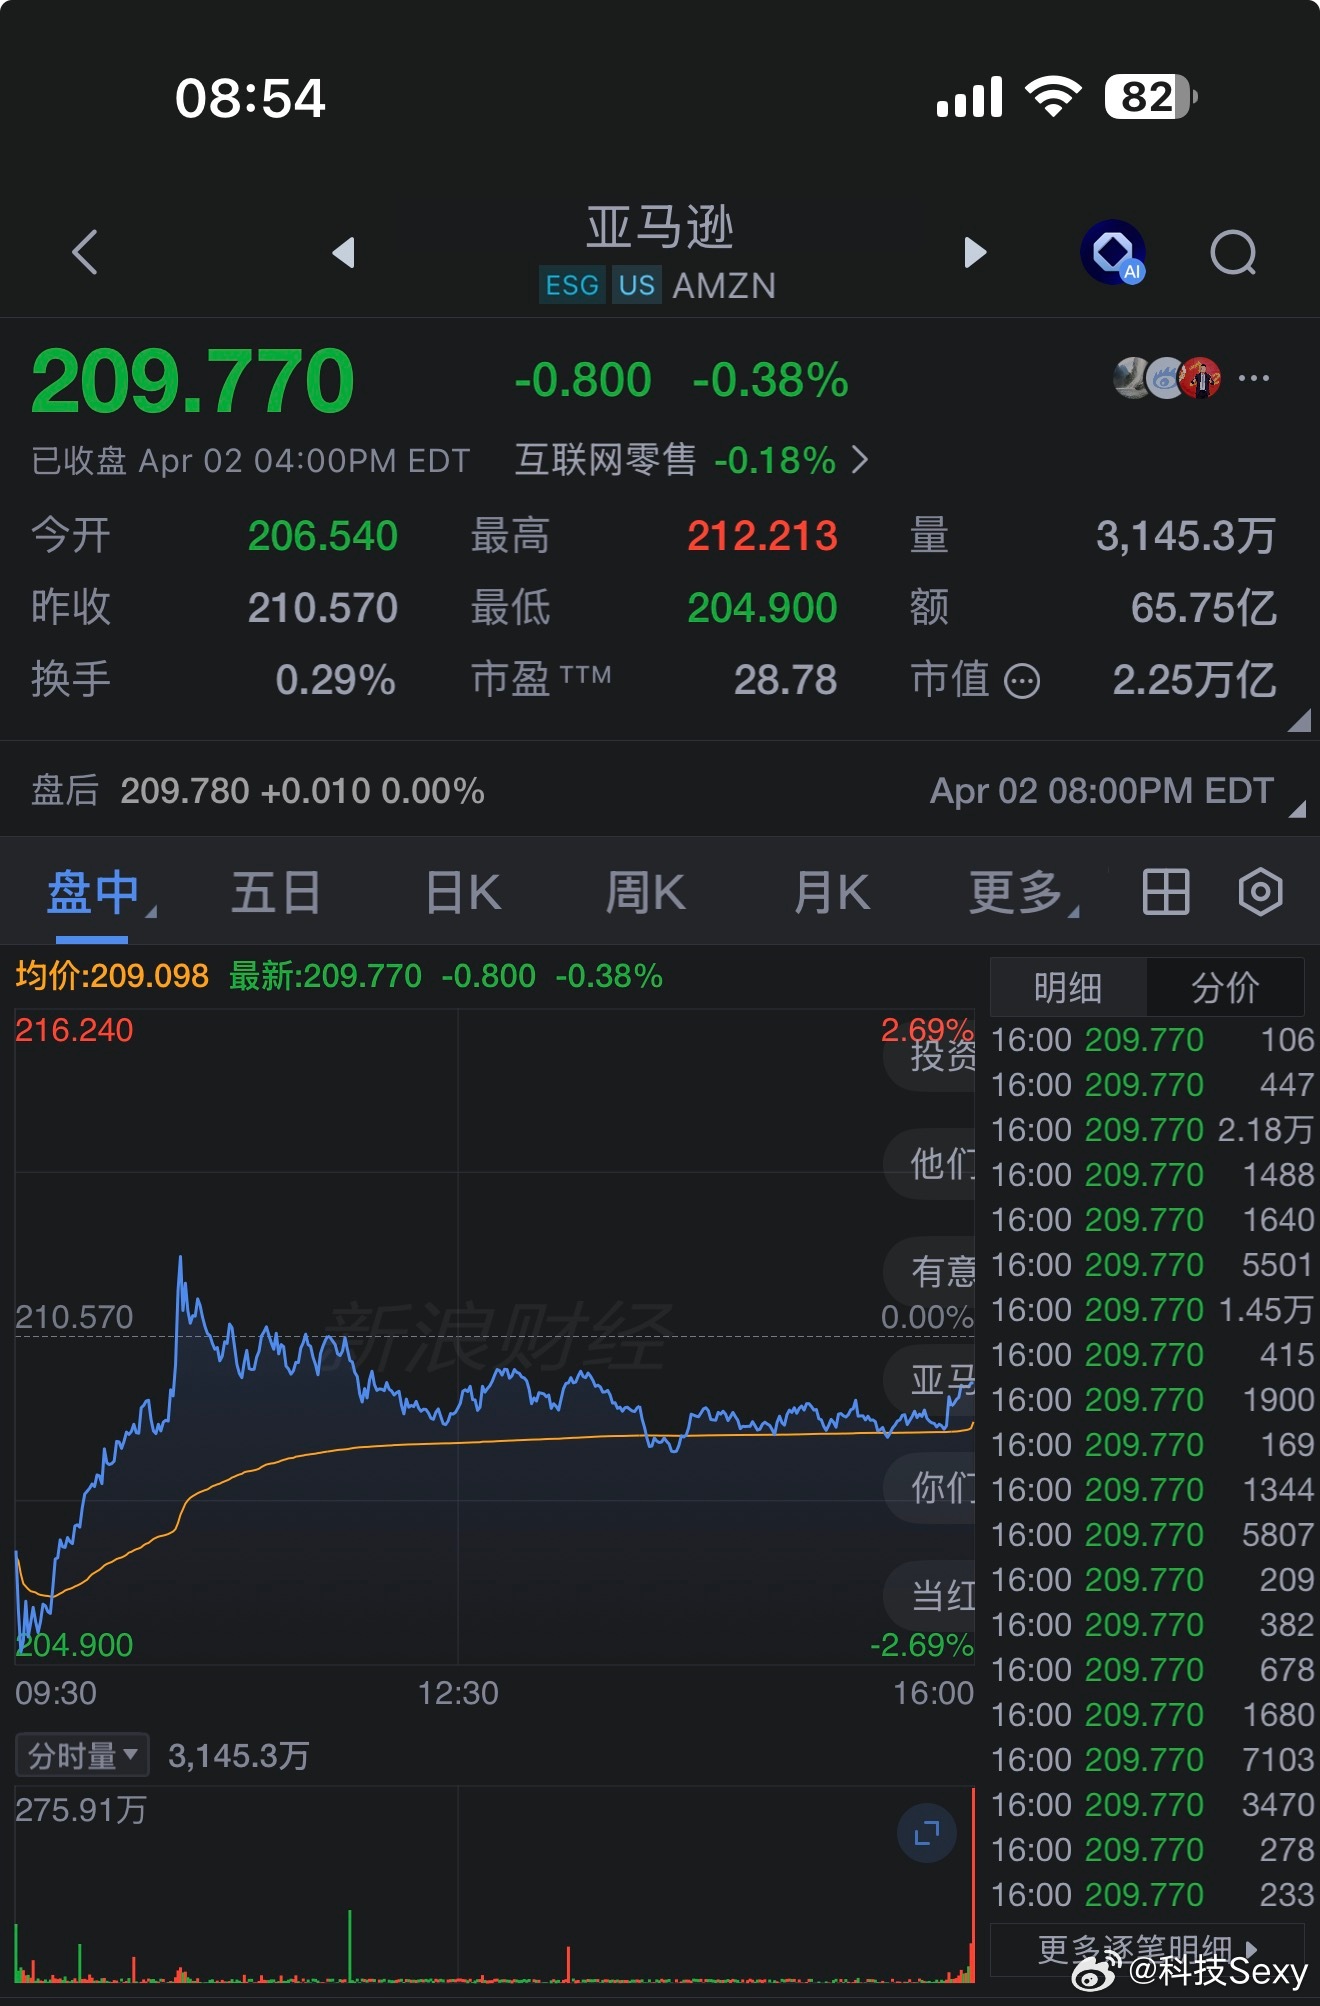Tap 昨收 value 210.570 in stats
The width and height of the screenshot is (1320, 2006).
pos(323,608)
